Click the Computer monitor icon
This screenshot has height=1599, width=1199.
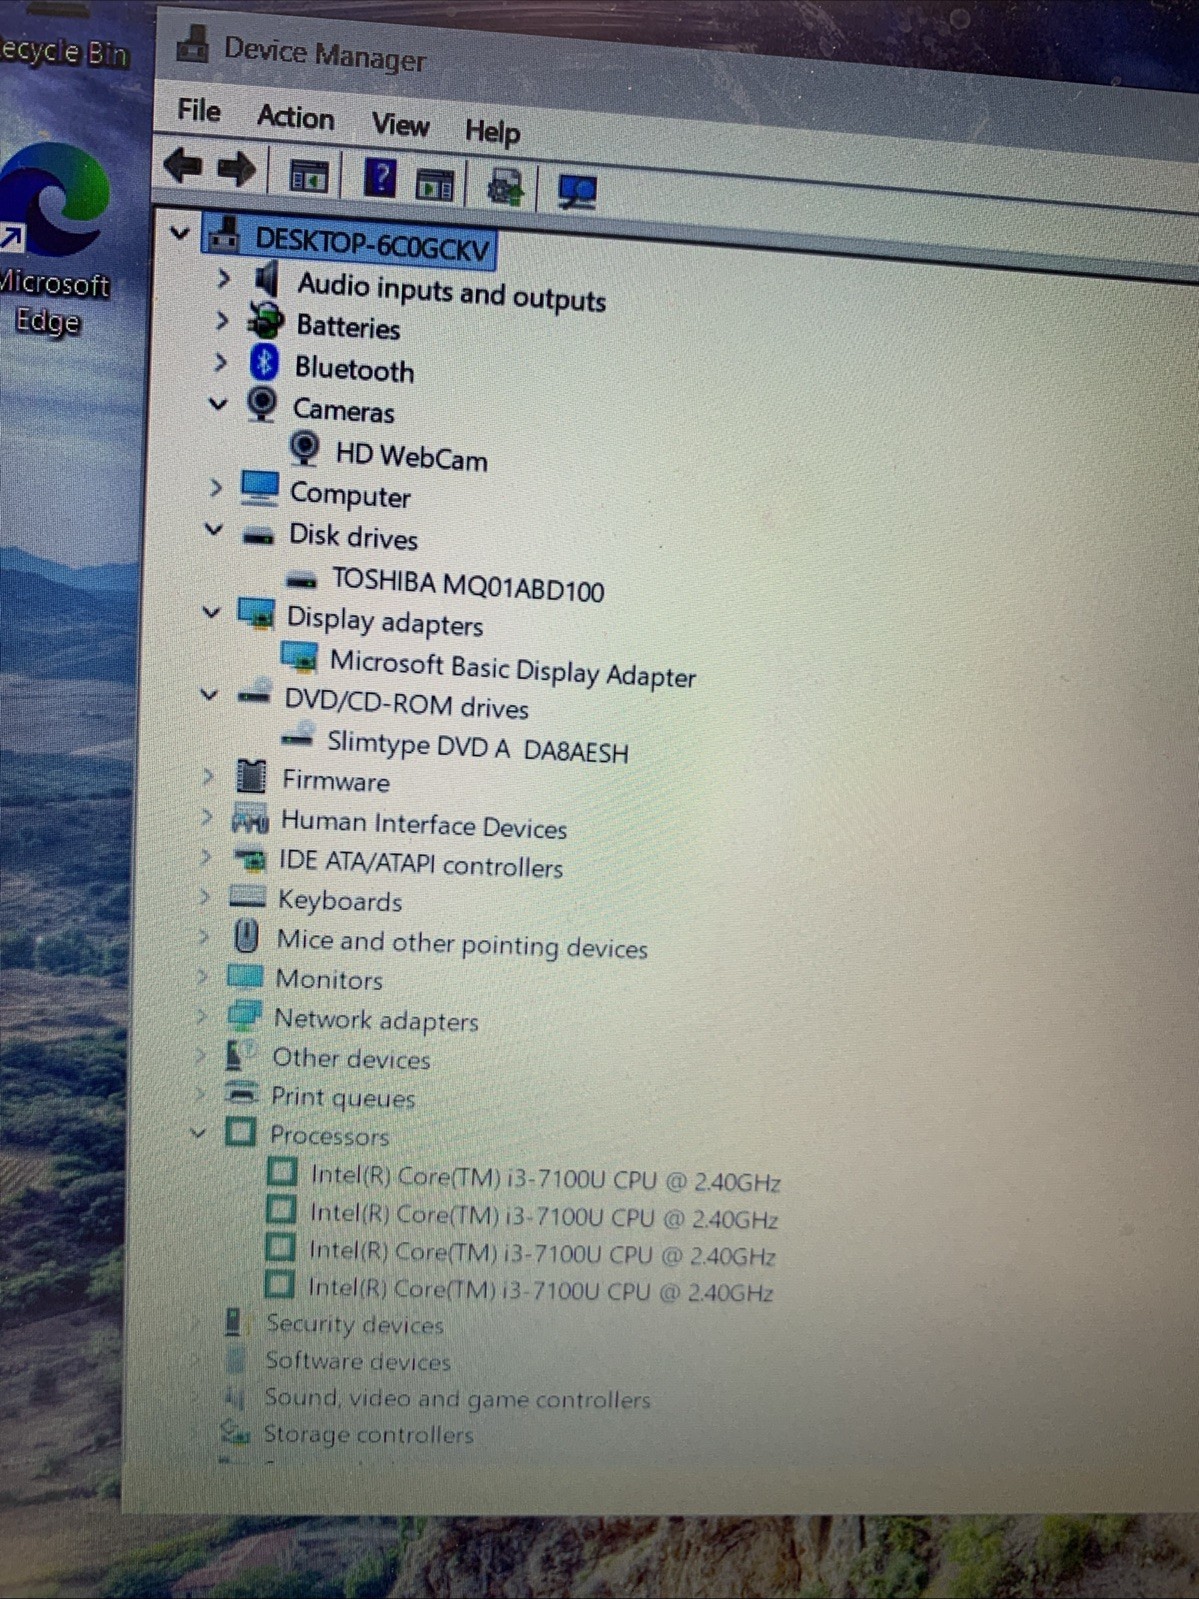(259, 488)
